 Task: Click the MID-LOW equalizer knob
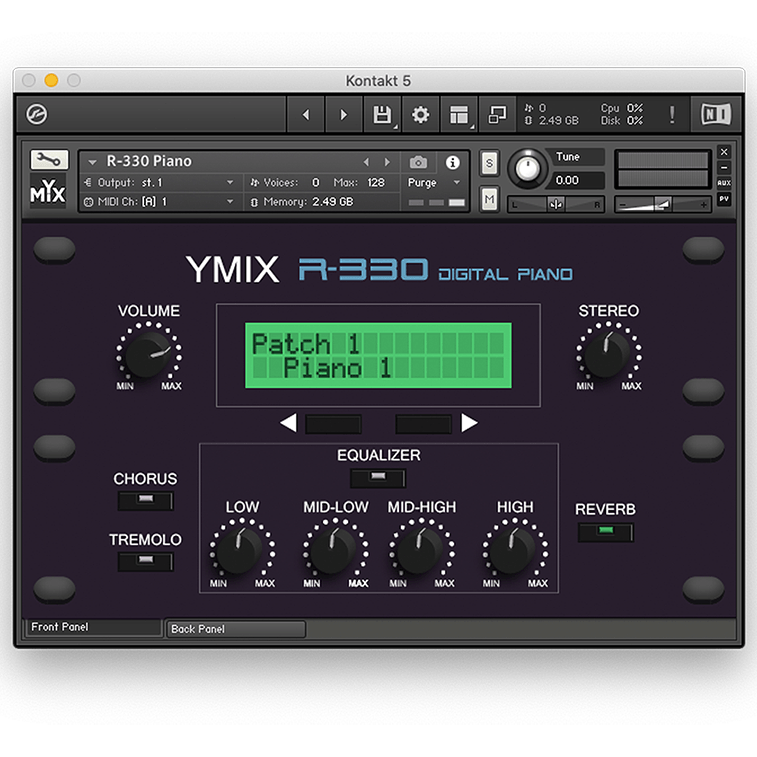pyautogui.click(x=333, y=551)
